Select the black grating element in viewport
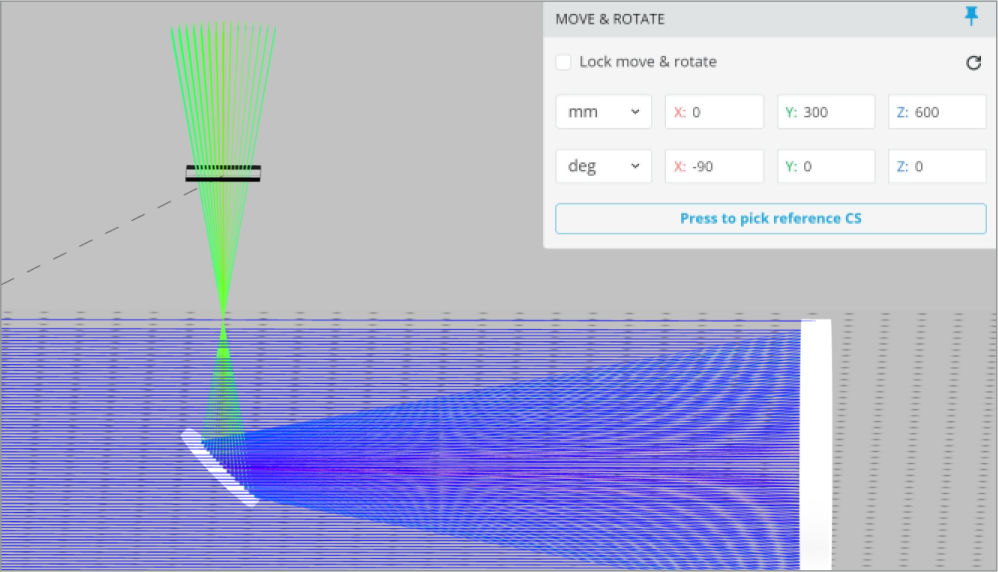This screenshot has height=572, width=998. pos(223,173)
